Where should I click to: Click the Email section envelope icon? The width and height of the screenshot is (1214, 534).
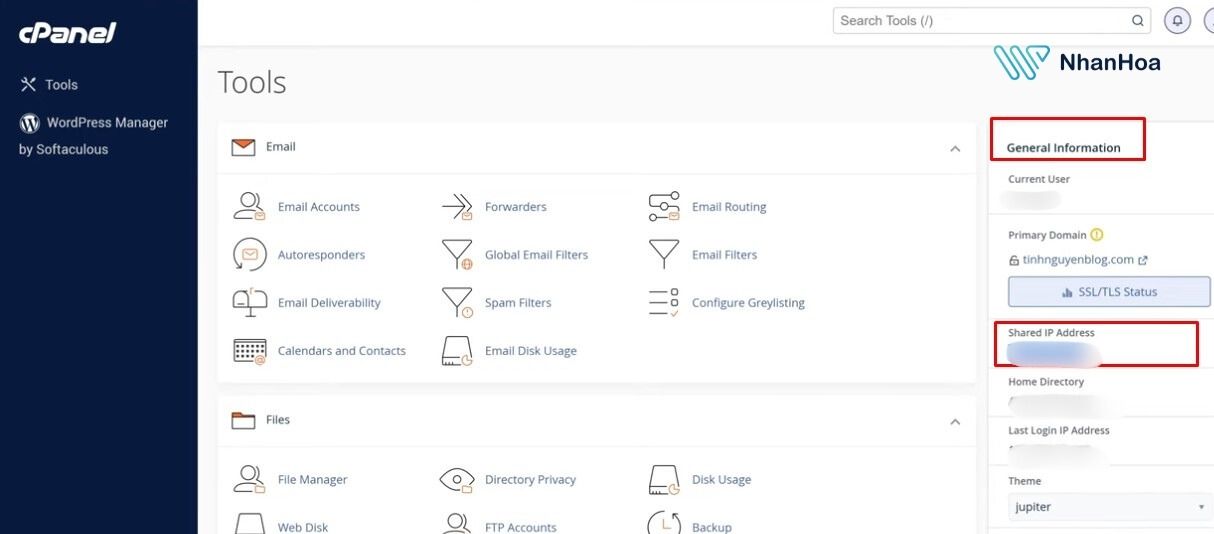coord(243,147)
